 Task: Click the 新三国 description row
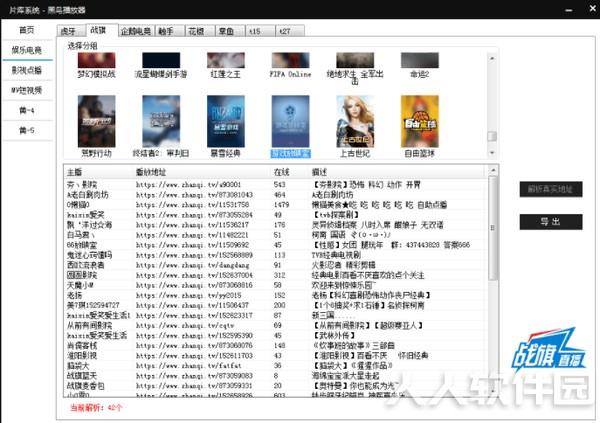276,315
